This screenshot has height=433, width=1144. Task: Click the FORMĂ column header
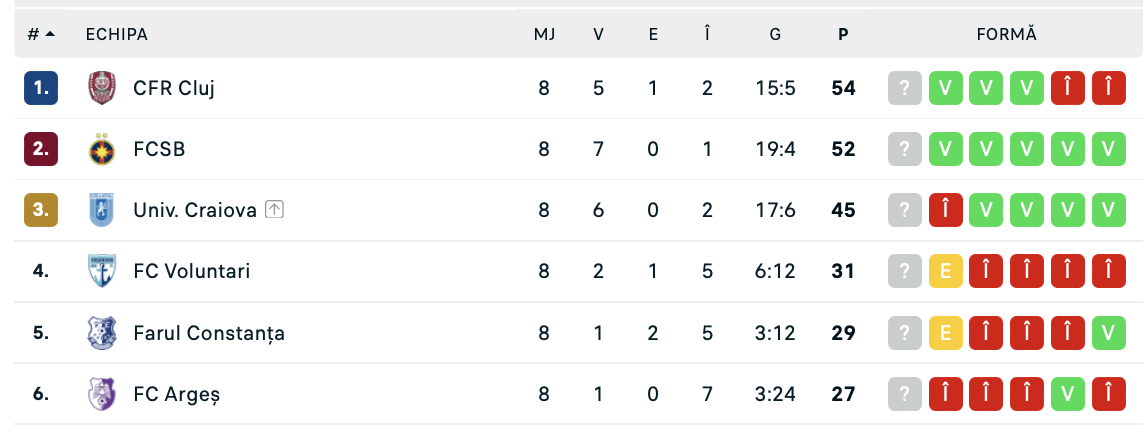[x=1007, y=34]
